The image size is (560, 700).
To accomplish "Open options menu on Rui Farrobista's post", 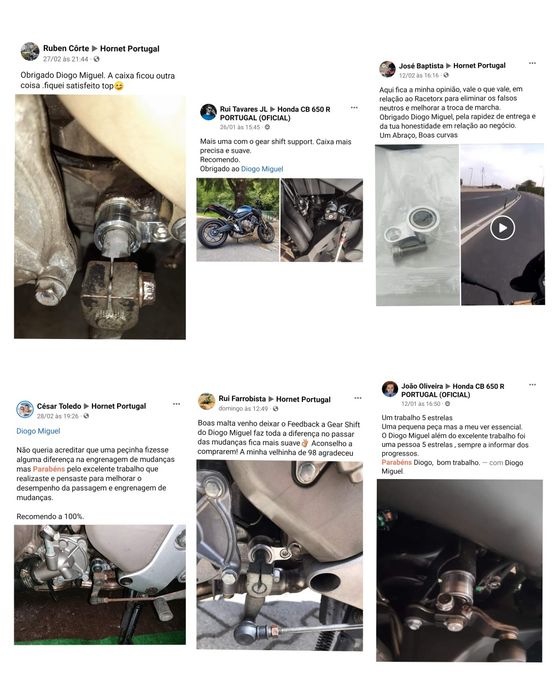I will (358, 398).
